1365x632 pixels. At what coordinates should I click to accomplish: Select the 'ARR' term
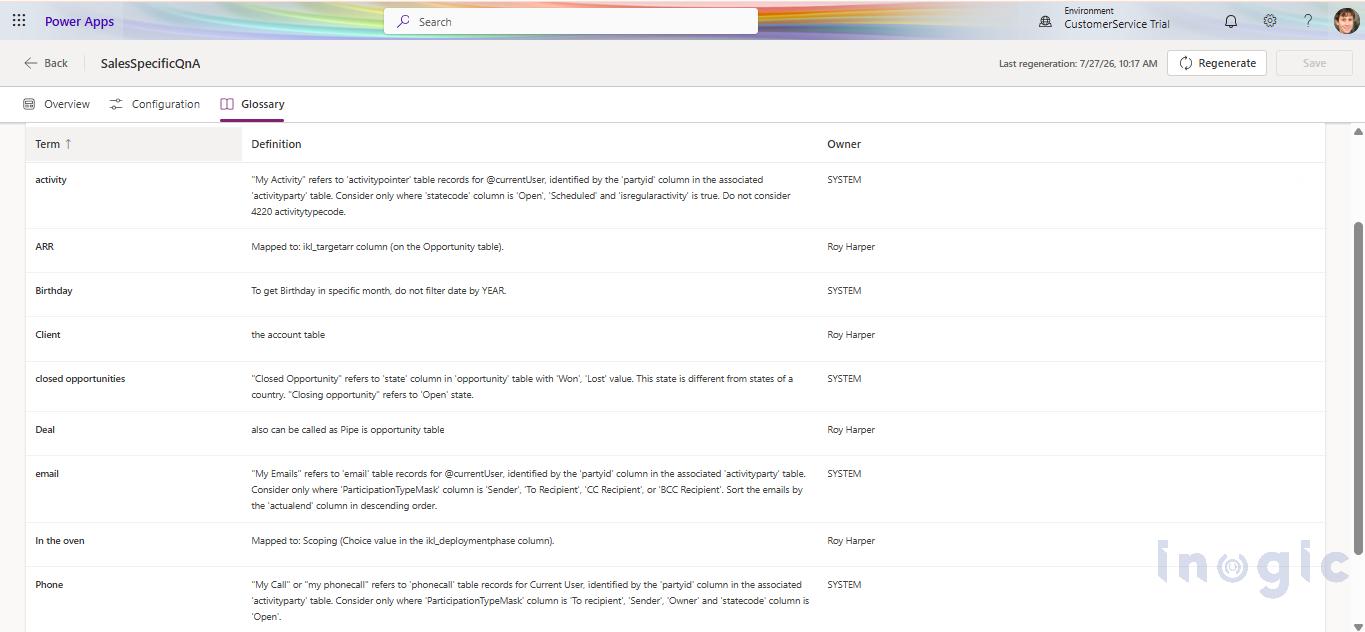tap(44, 246)
